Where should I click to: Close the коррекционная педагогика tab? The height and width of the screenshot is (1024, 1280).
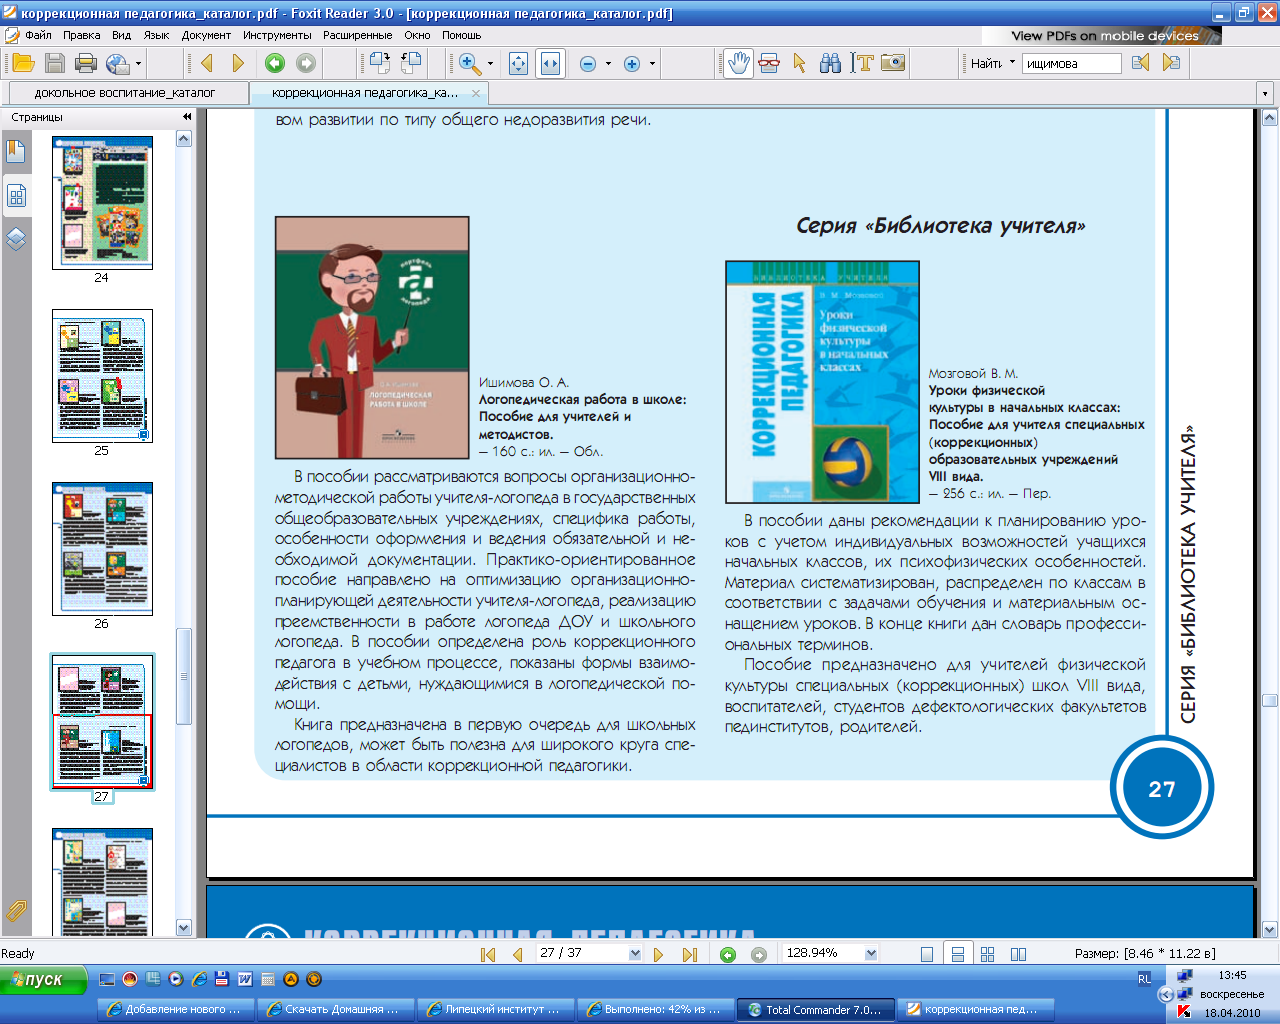(x=476, y=93)
